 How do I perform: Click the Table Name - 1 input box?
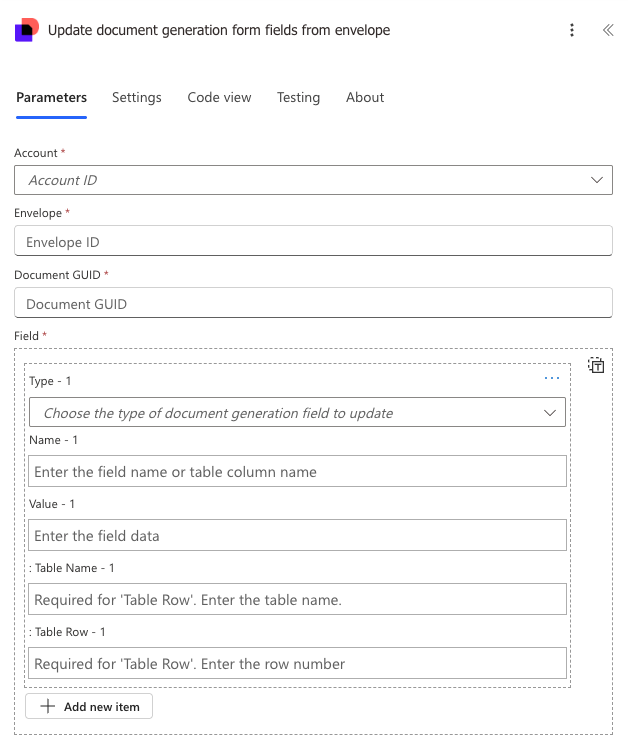297,600
